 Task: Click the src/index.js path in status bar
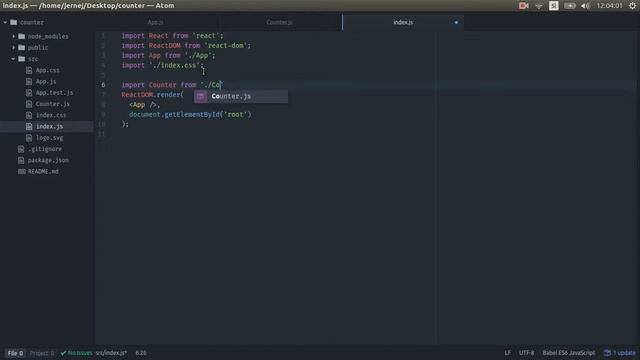(x=111, y=353)
